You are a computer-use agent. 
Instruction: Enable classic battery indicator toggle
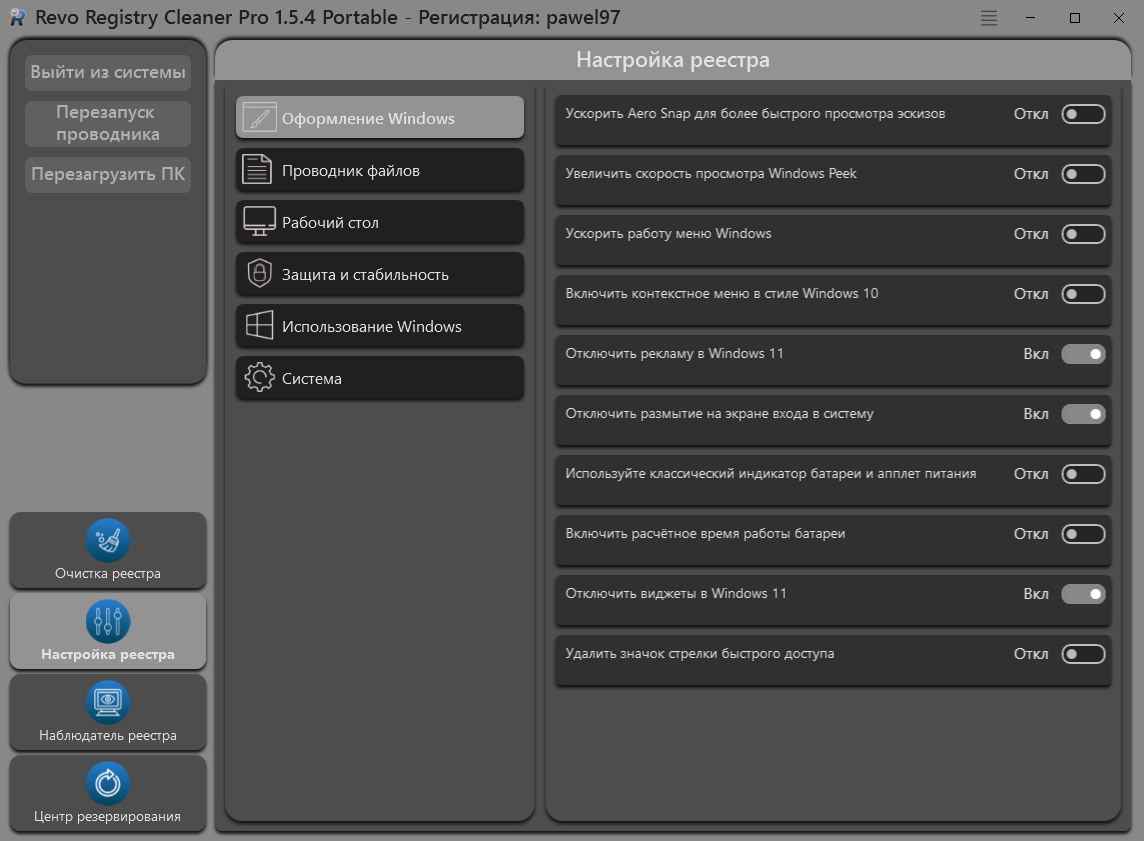coord(1083,474)
